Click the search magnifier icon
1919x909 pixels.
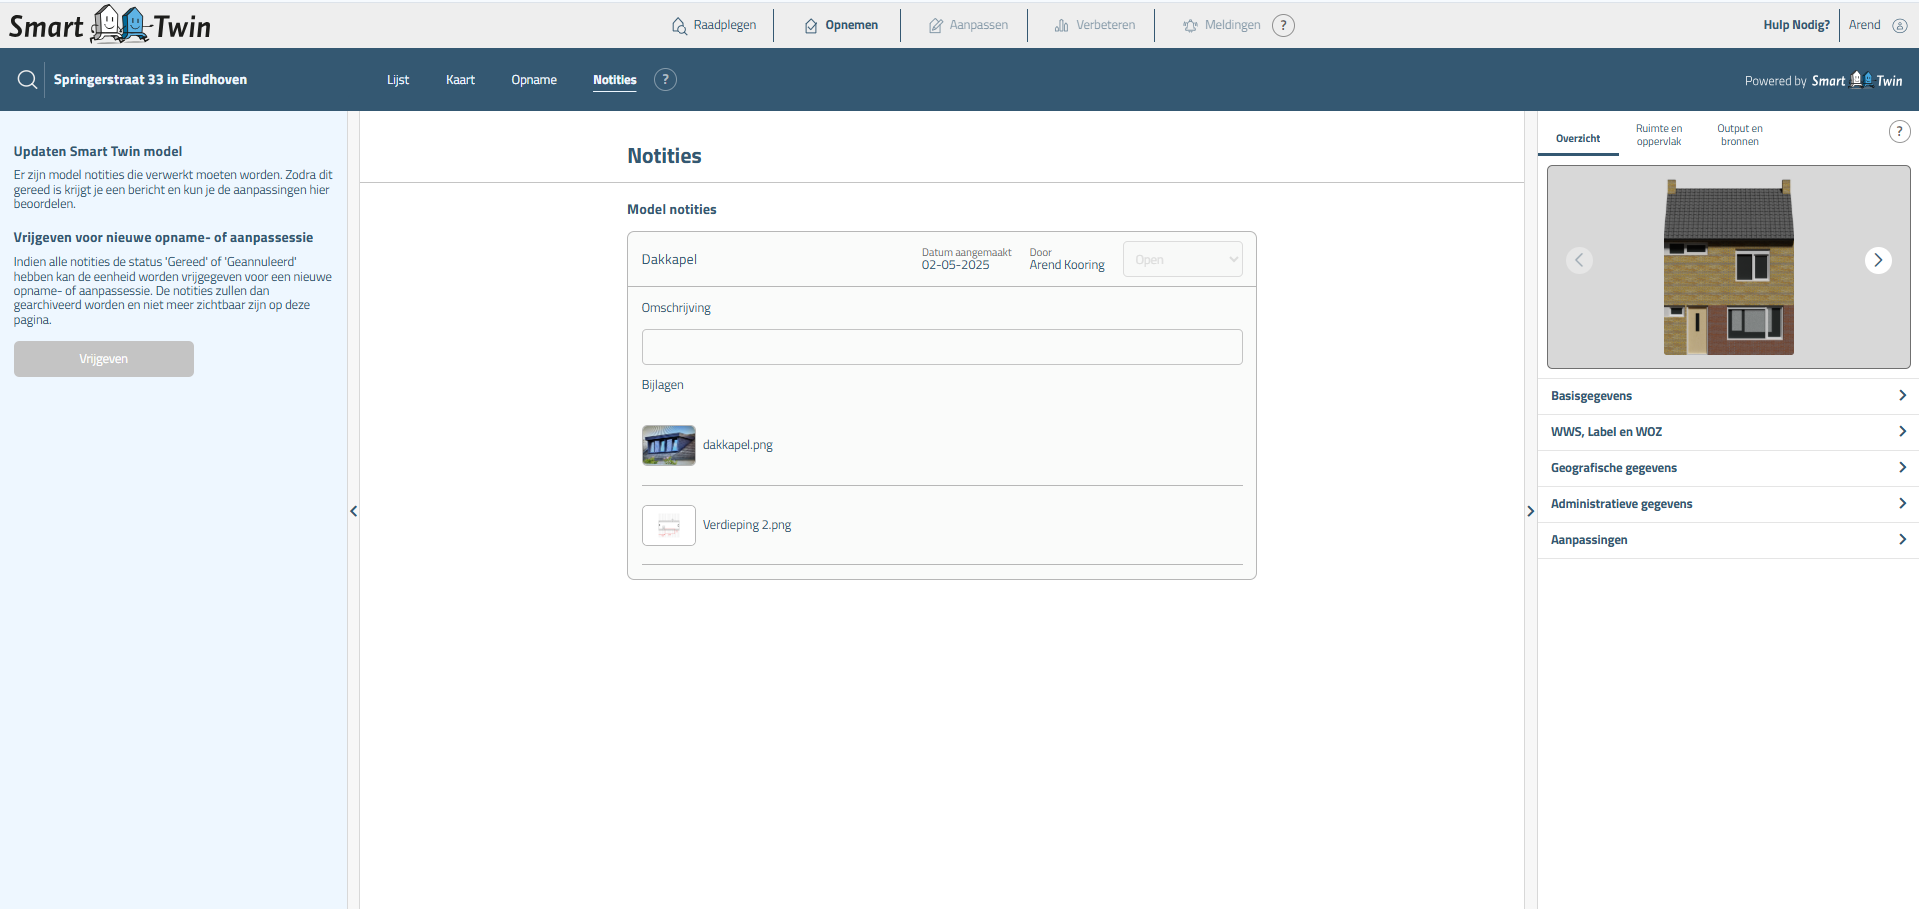(28, 80)
